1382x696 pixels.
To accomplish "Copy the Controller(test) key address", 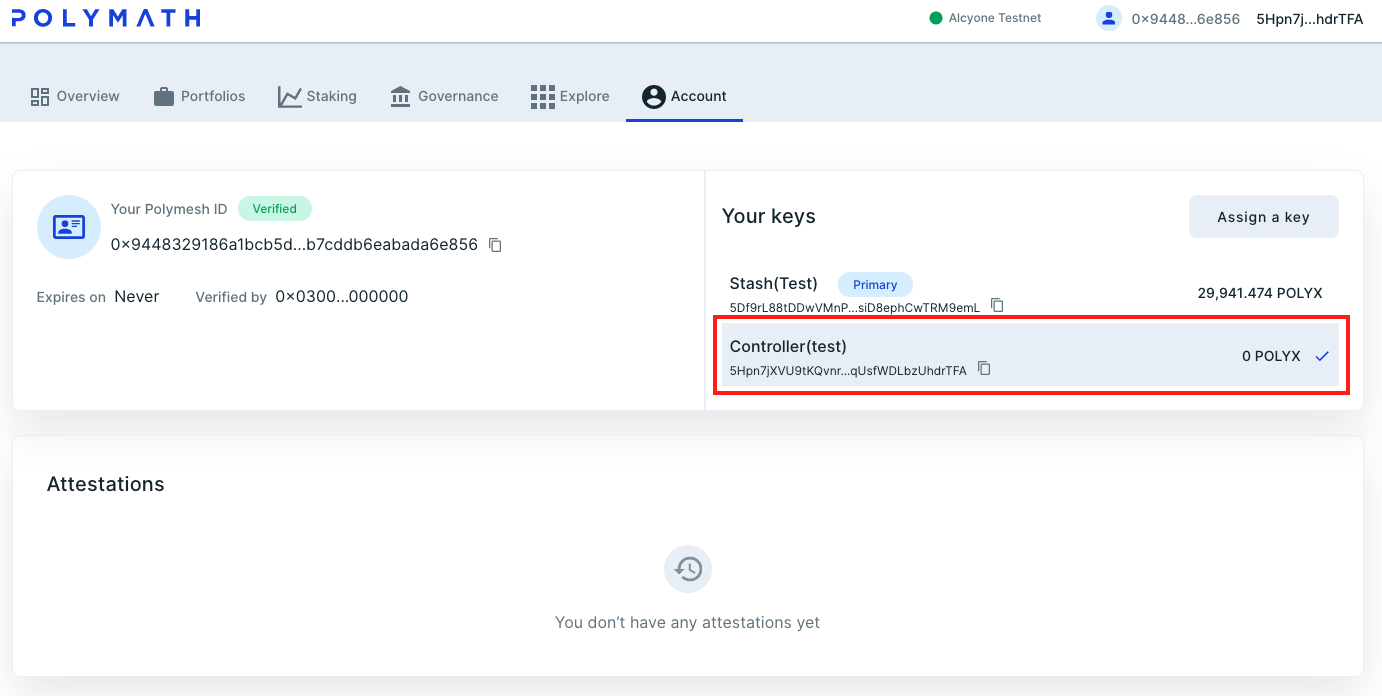I will click(x=984, y=369).
